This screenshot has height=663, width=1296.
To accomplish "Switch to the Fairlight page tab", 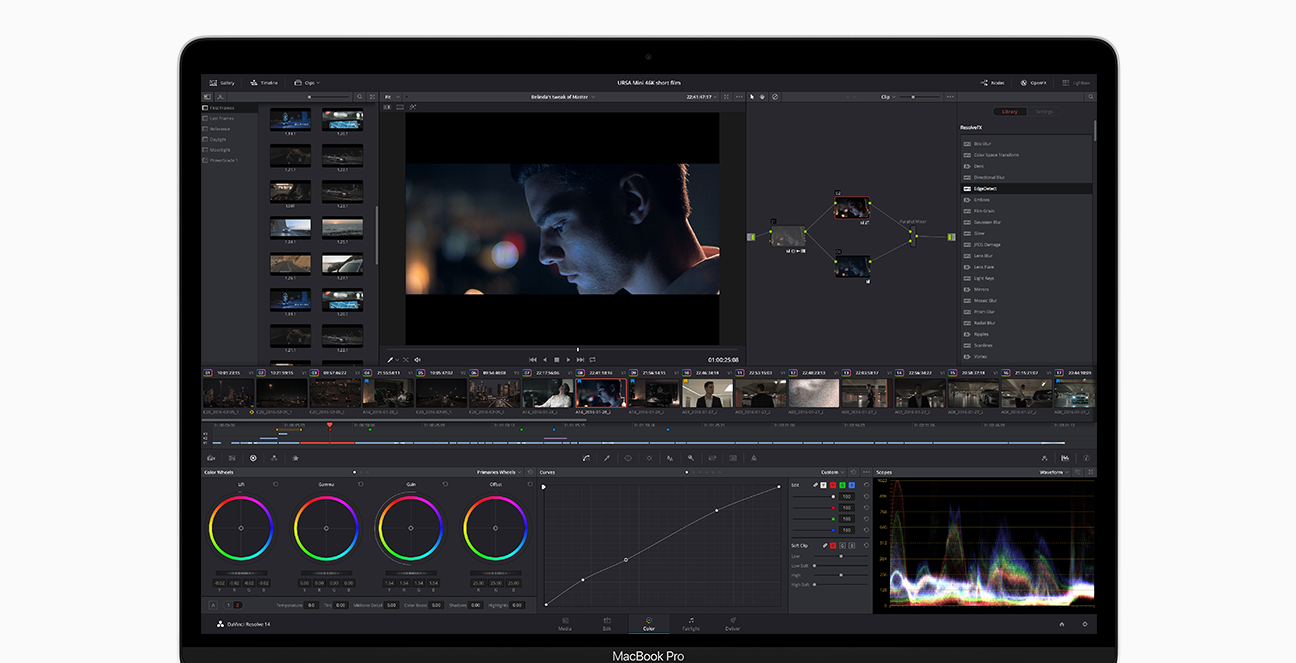I will point(690,624).
